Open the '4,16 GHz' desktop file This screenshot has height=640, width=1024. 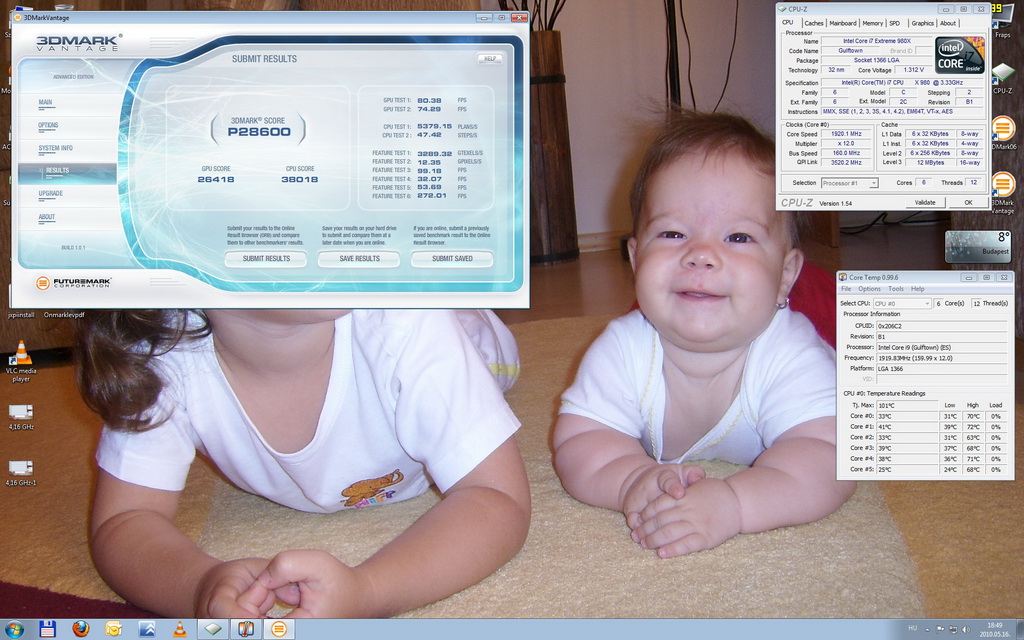pyautogui.click(x=21, y=417)
